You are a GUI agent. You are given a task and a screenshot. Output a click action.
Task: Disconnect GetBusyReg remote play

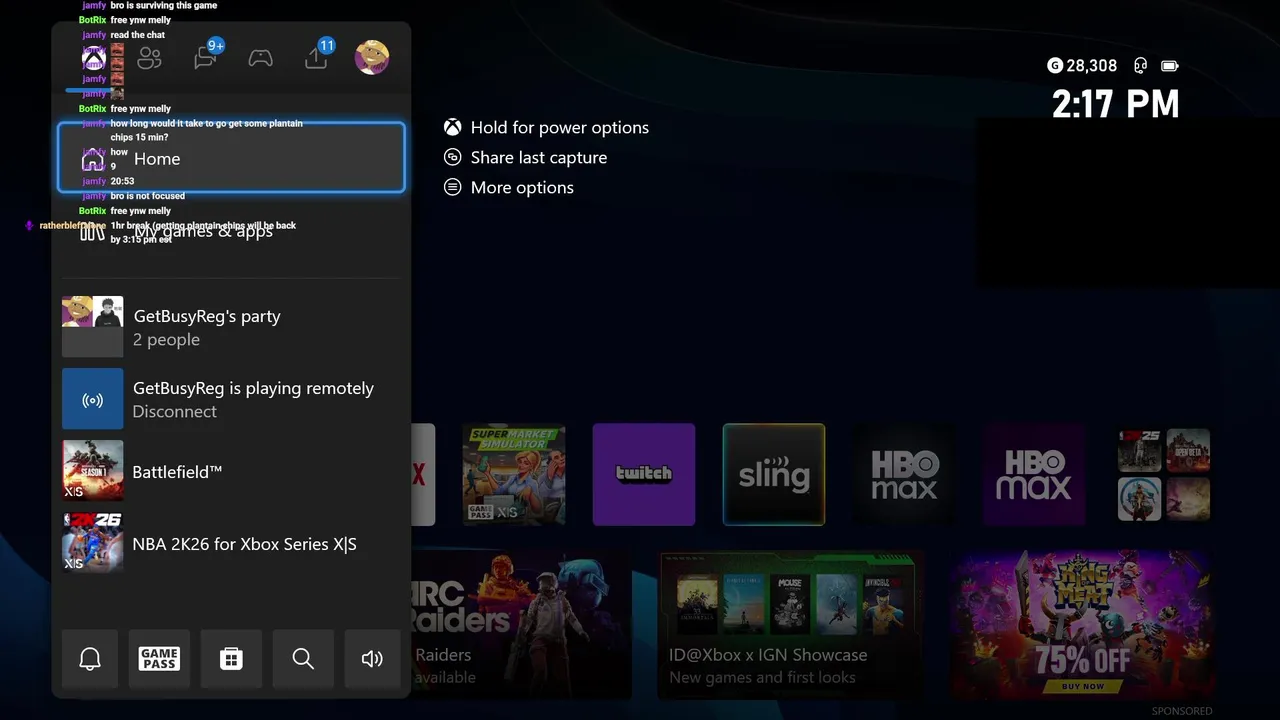tap(231, 399)
